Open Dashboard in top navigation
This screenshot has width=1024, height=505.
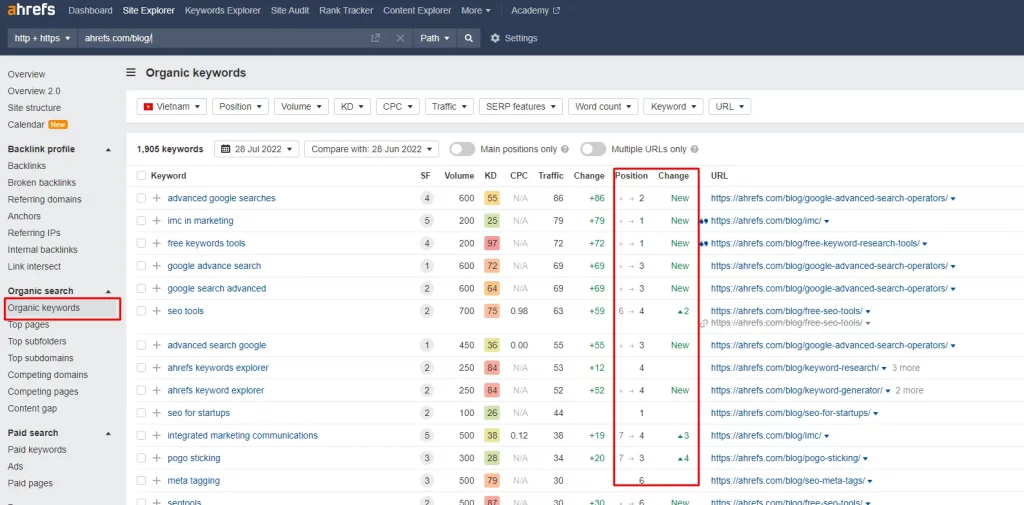coord(90,10)
